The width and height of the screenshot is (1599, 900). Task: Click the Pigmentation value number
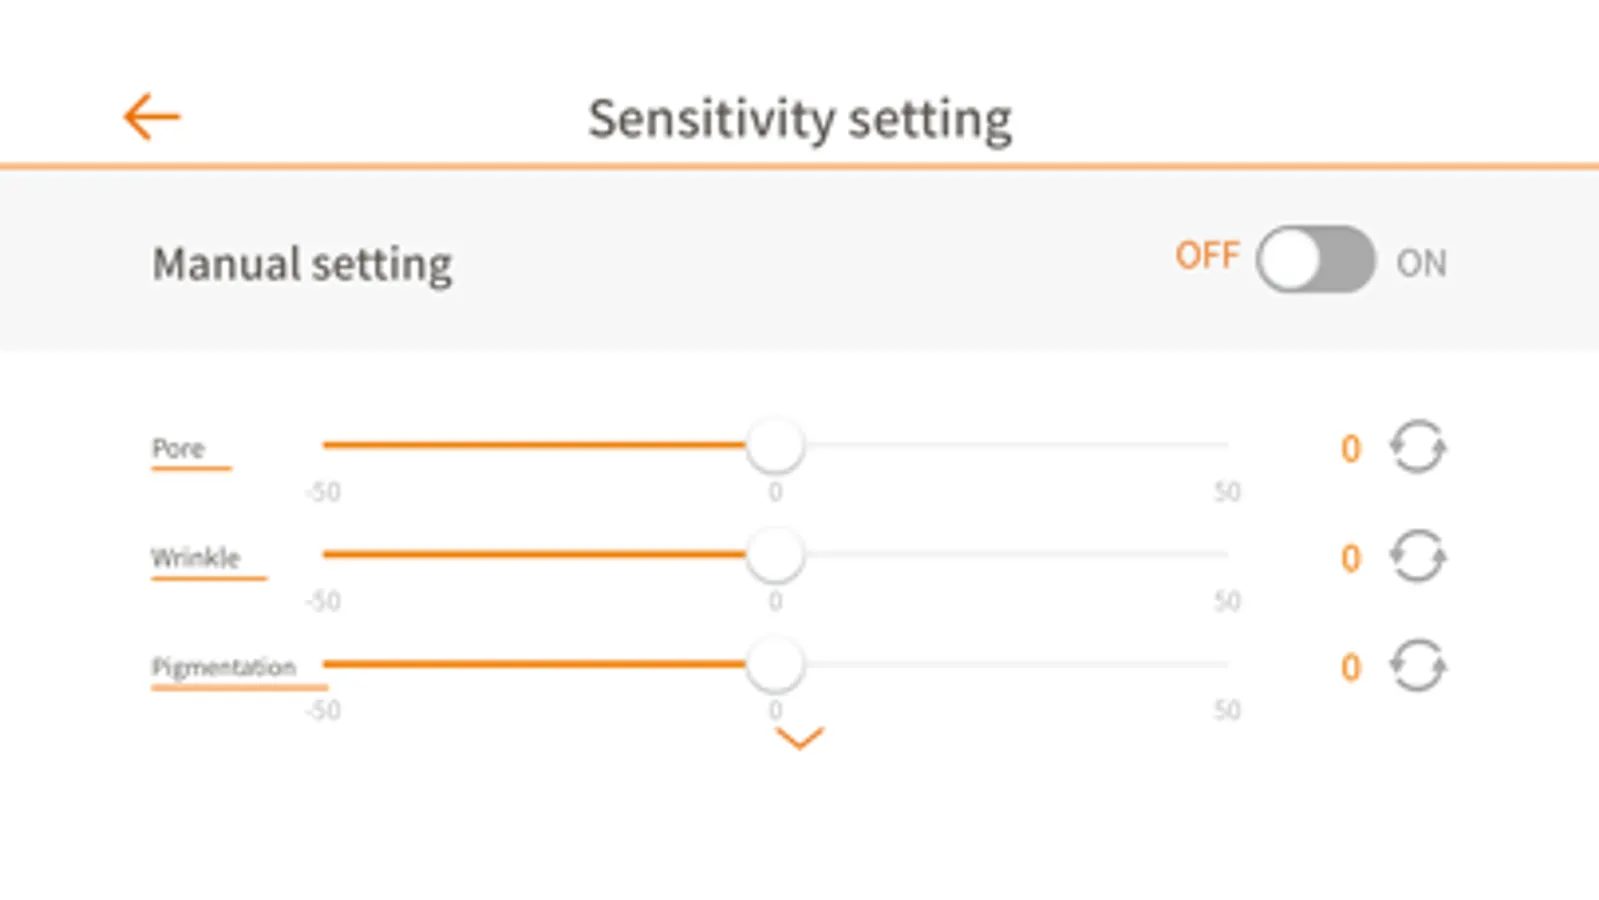pyautogui.click(x=1351, y=667)
